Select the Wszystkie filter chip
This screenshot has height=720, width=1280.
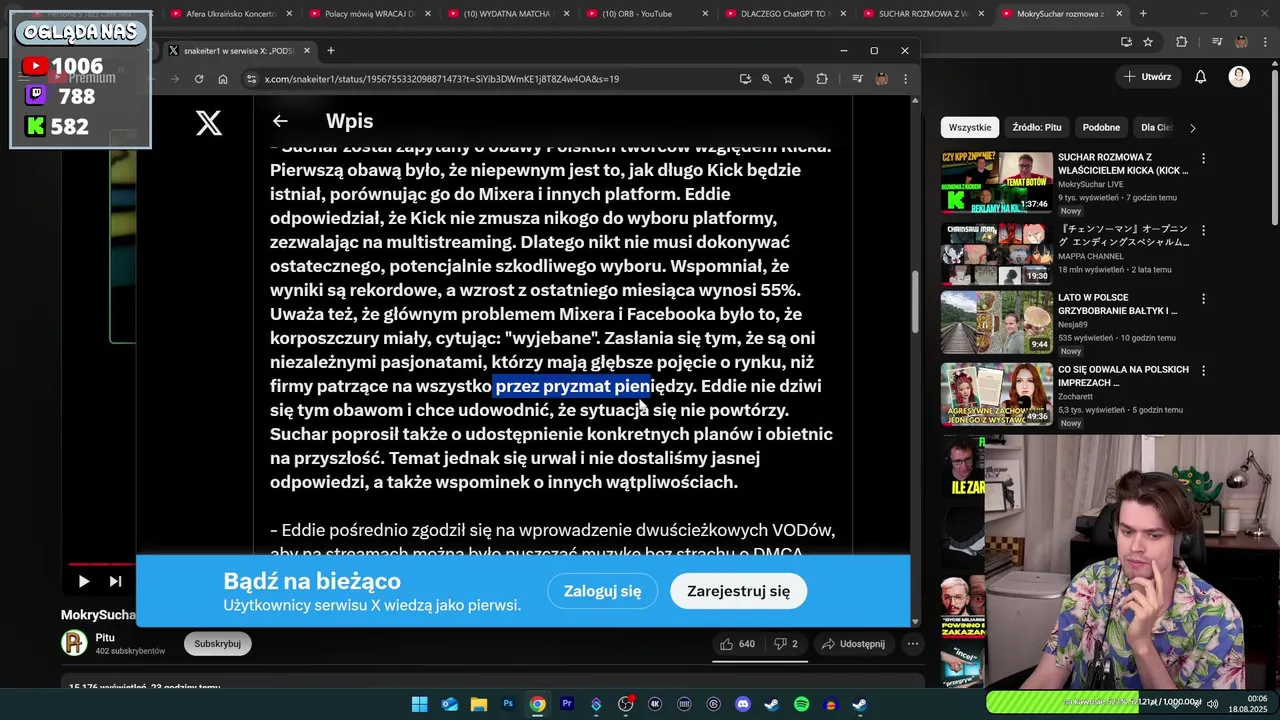[970, 127]
